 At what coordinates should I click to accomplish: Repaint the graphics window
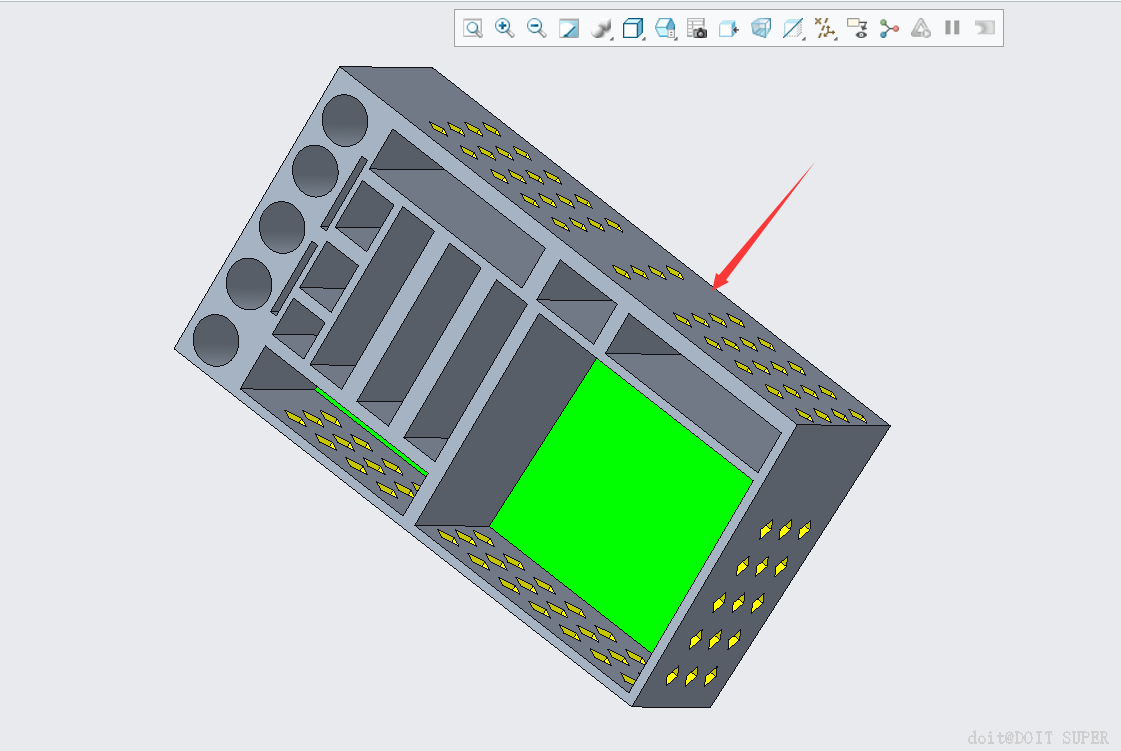(x=568, y=29)
